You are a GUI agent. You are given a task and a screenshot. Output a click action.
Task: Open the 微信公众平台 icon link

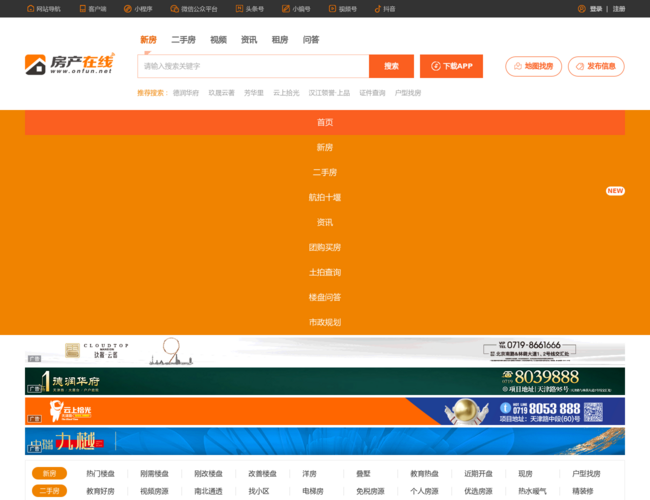[174, 9]
